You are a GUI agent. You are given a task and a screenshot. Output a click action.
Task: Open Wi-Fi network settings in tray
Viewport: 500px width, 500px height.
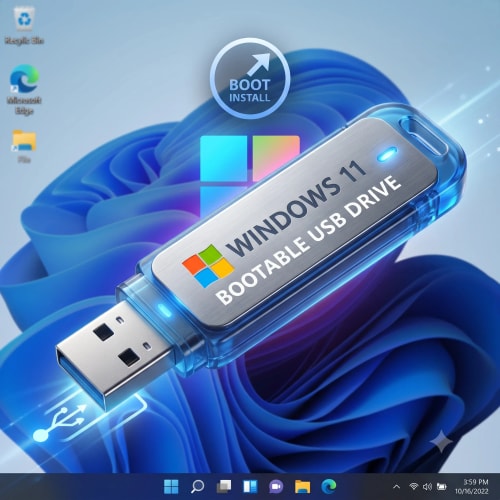coord(414,486)
